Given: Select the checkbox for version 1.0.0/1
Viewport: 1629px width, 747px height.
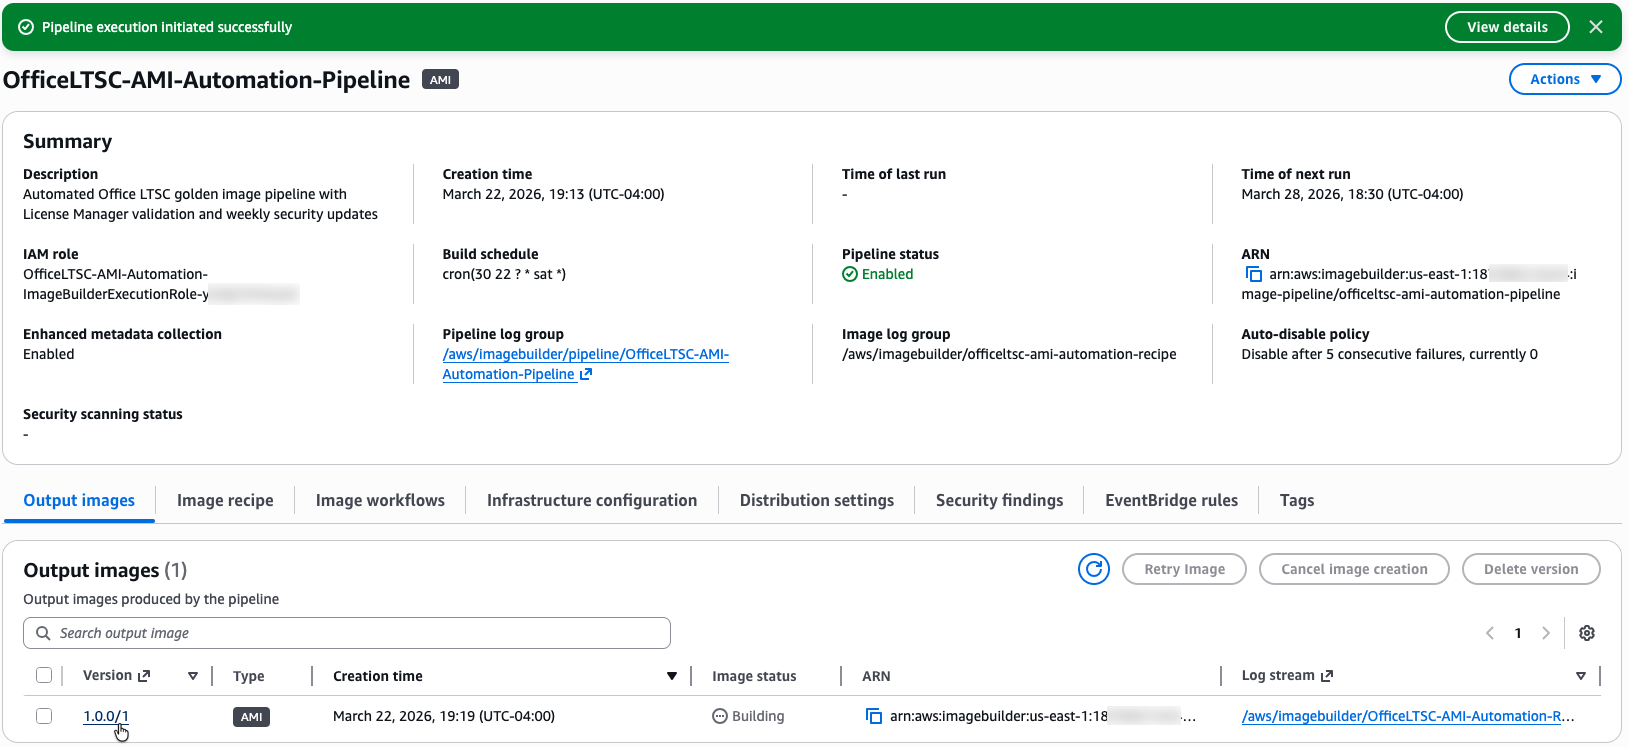Looking at the screenshot, I should coord(44,716).
